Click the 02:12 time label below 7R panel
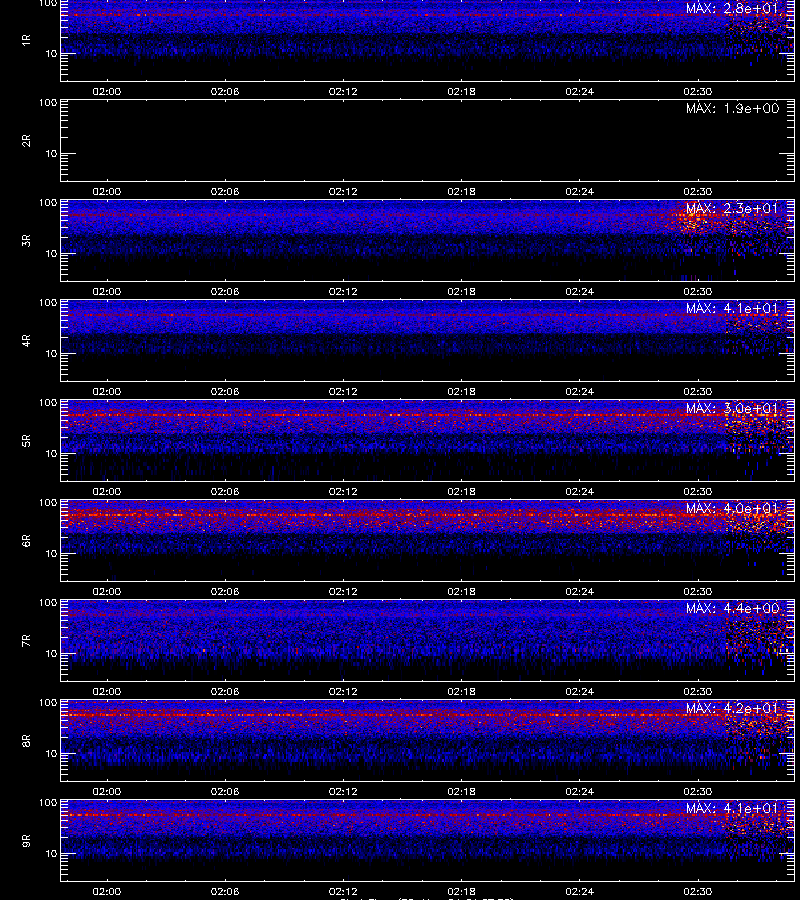 click(x=343, y=692)
